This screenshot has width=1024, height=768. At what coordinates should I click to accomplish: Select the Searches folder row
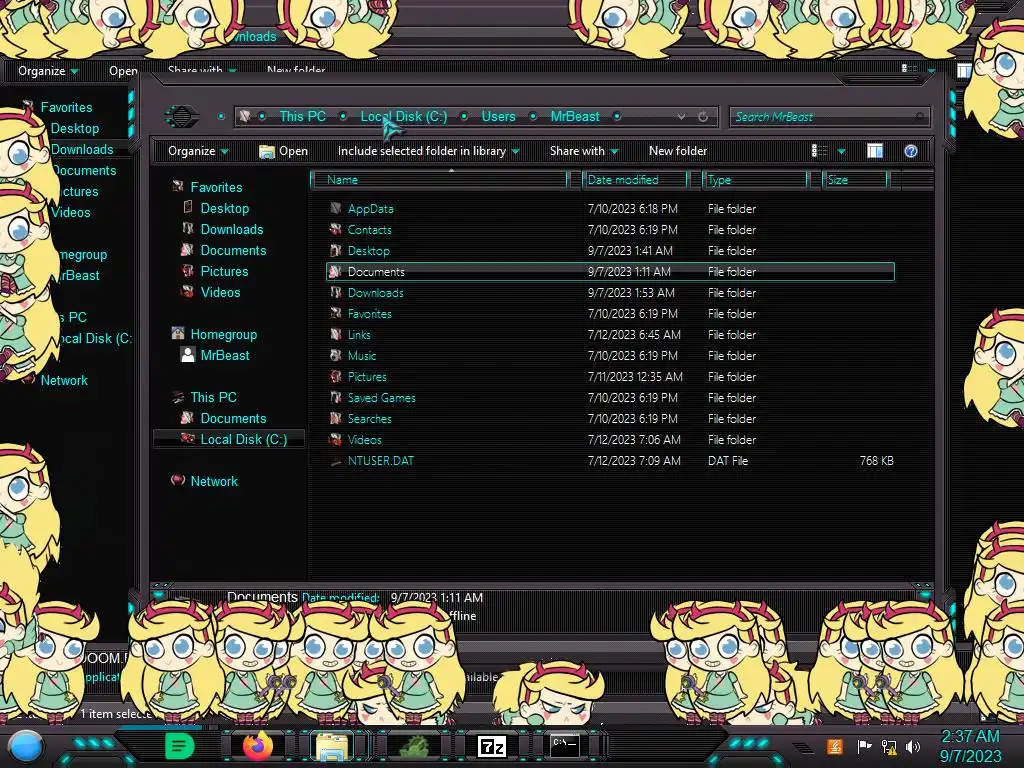(x=610, y=419)
